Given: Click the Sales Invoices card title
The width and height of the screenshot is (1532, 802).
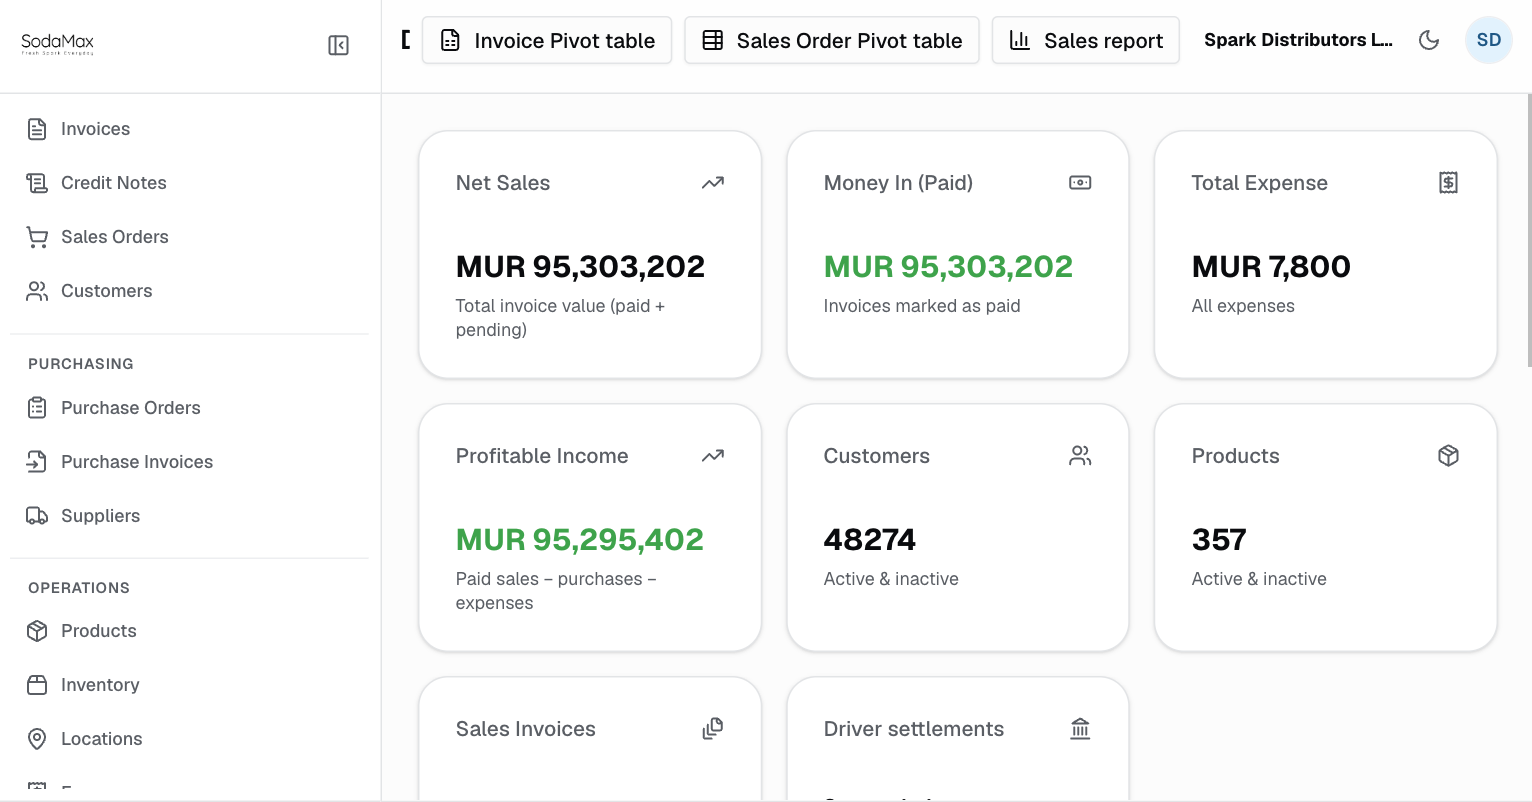Looking at the screenshot, I should pos(526,729).
